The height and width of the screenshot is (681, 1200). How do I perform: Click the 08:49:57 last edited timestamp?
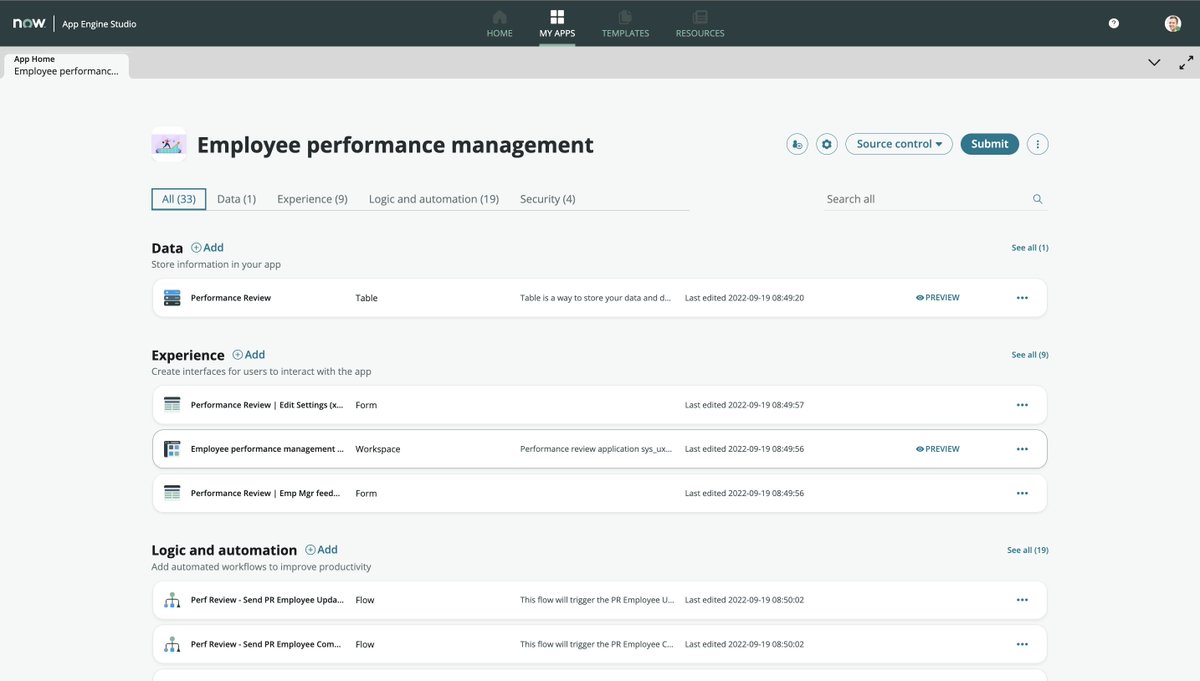click(744, 405)
